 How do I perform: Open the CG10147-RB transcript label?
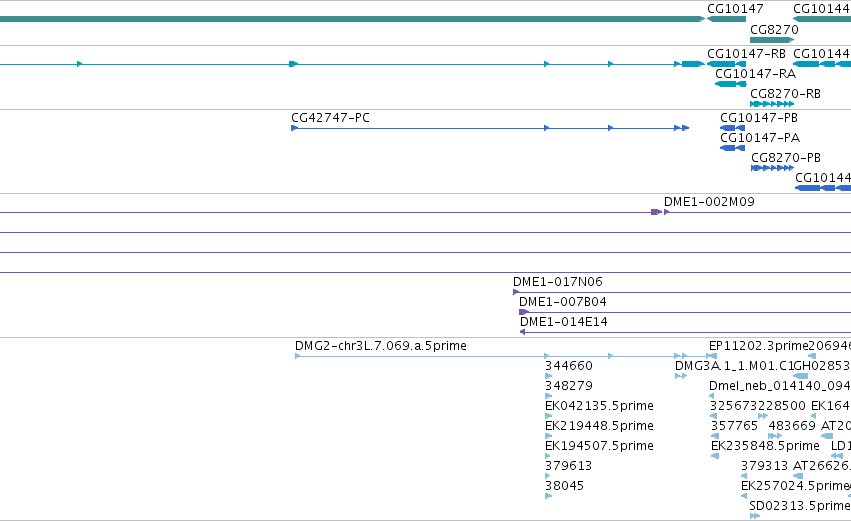point(746,54)
